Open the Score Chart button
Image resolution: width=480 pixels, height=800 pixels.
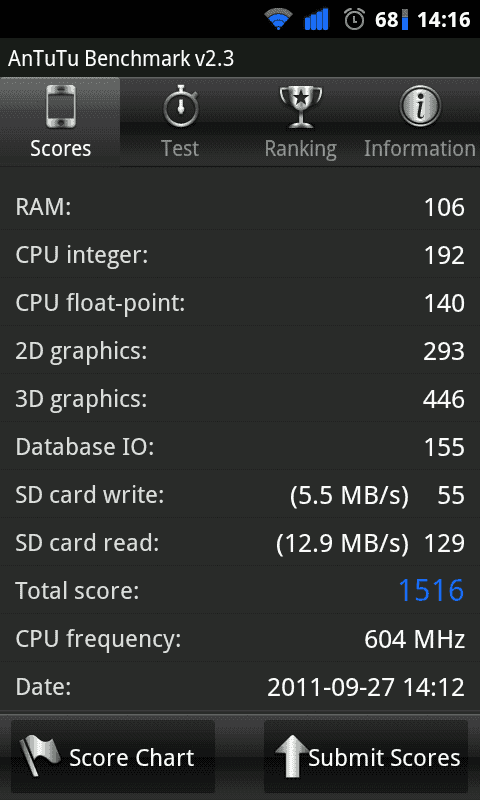[113, 756]
